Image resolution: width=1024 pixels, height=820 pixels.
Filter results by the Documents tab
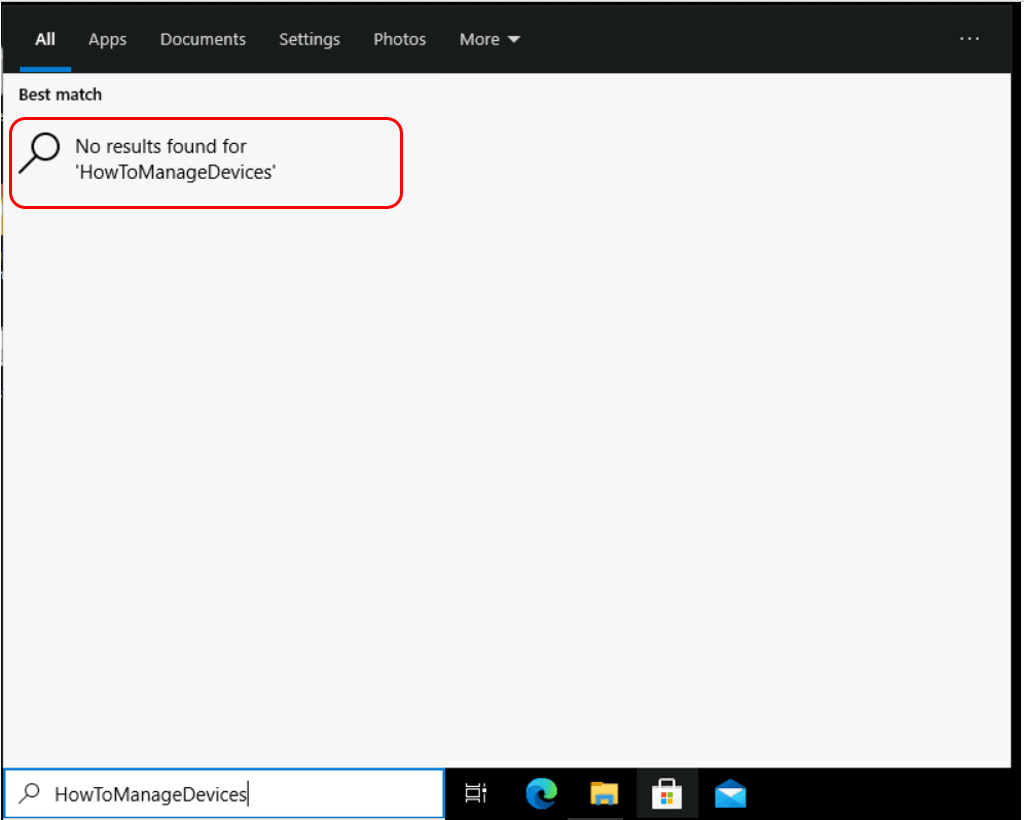click(203, 40)
